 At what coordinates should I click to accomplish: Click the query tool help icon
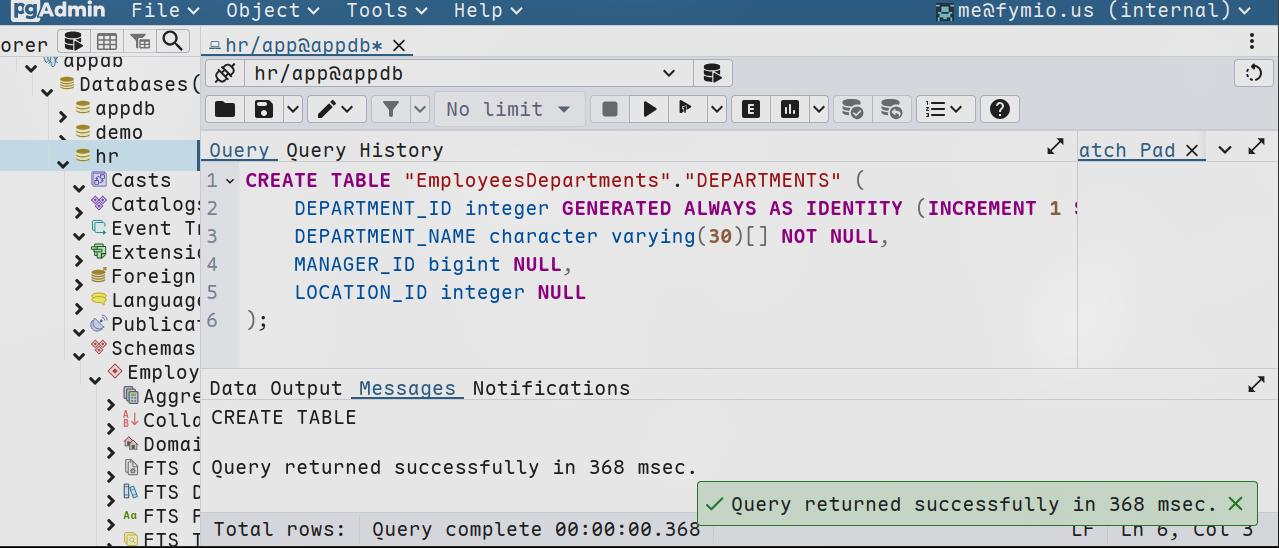coord(999,109)
